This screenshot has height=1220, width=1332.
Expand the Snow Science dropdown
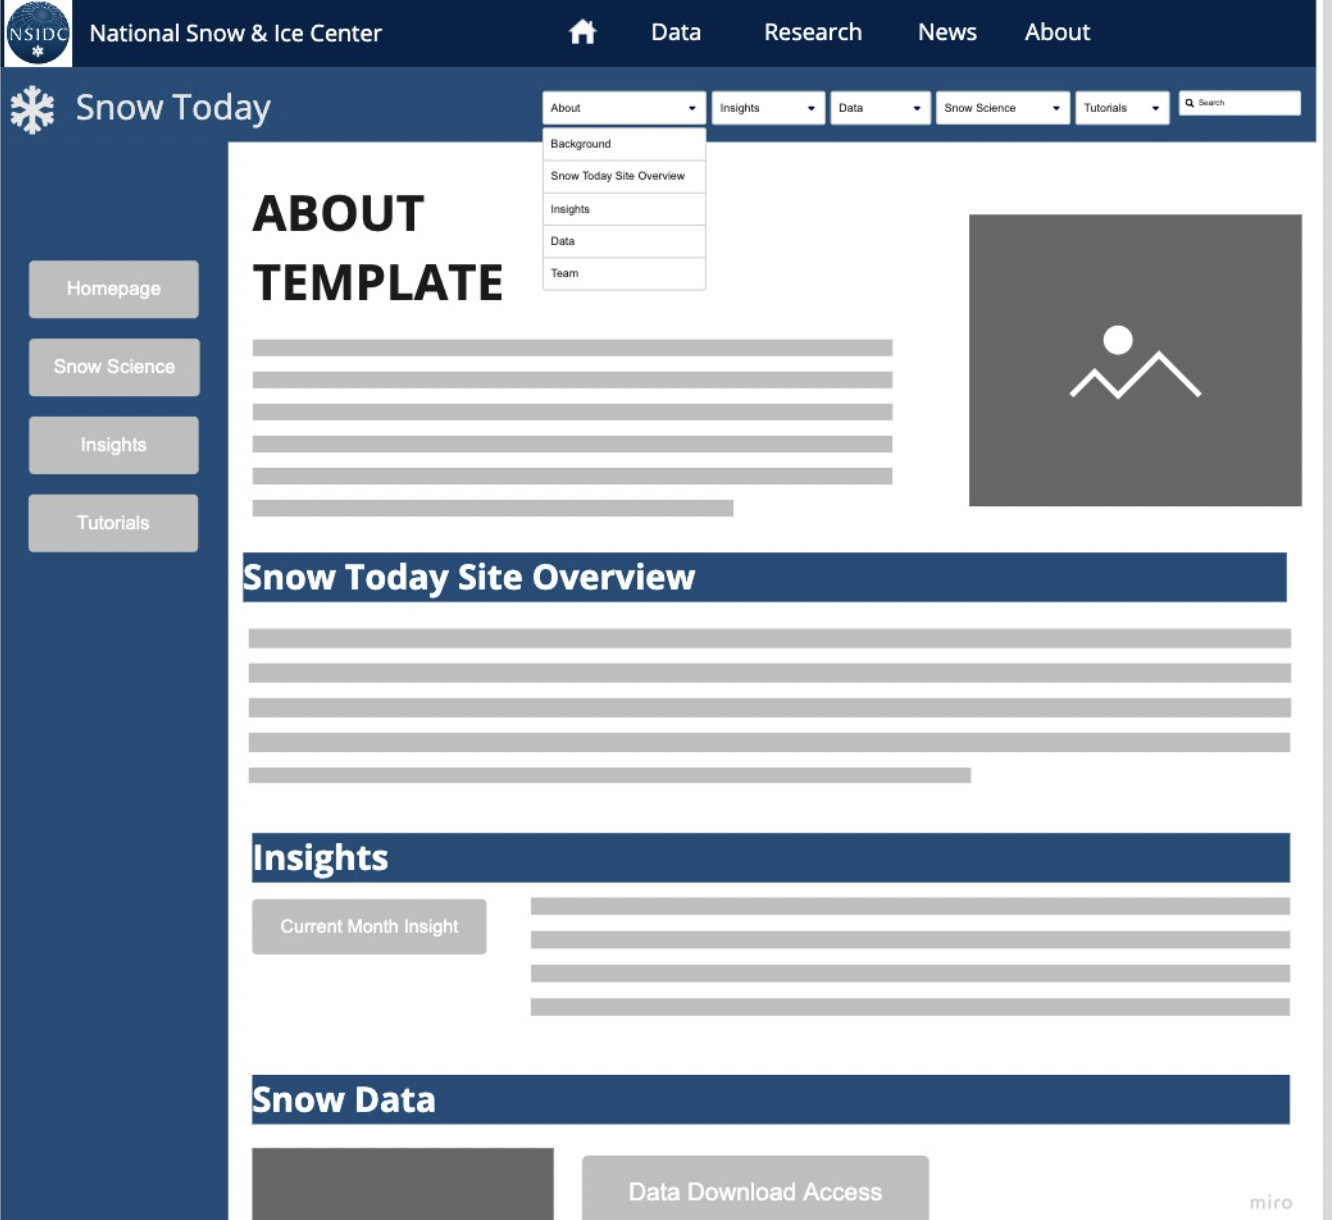click(1001, 108)
